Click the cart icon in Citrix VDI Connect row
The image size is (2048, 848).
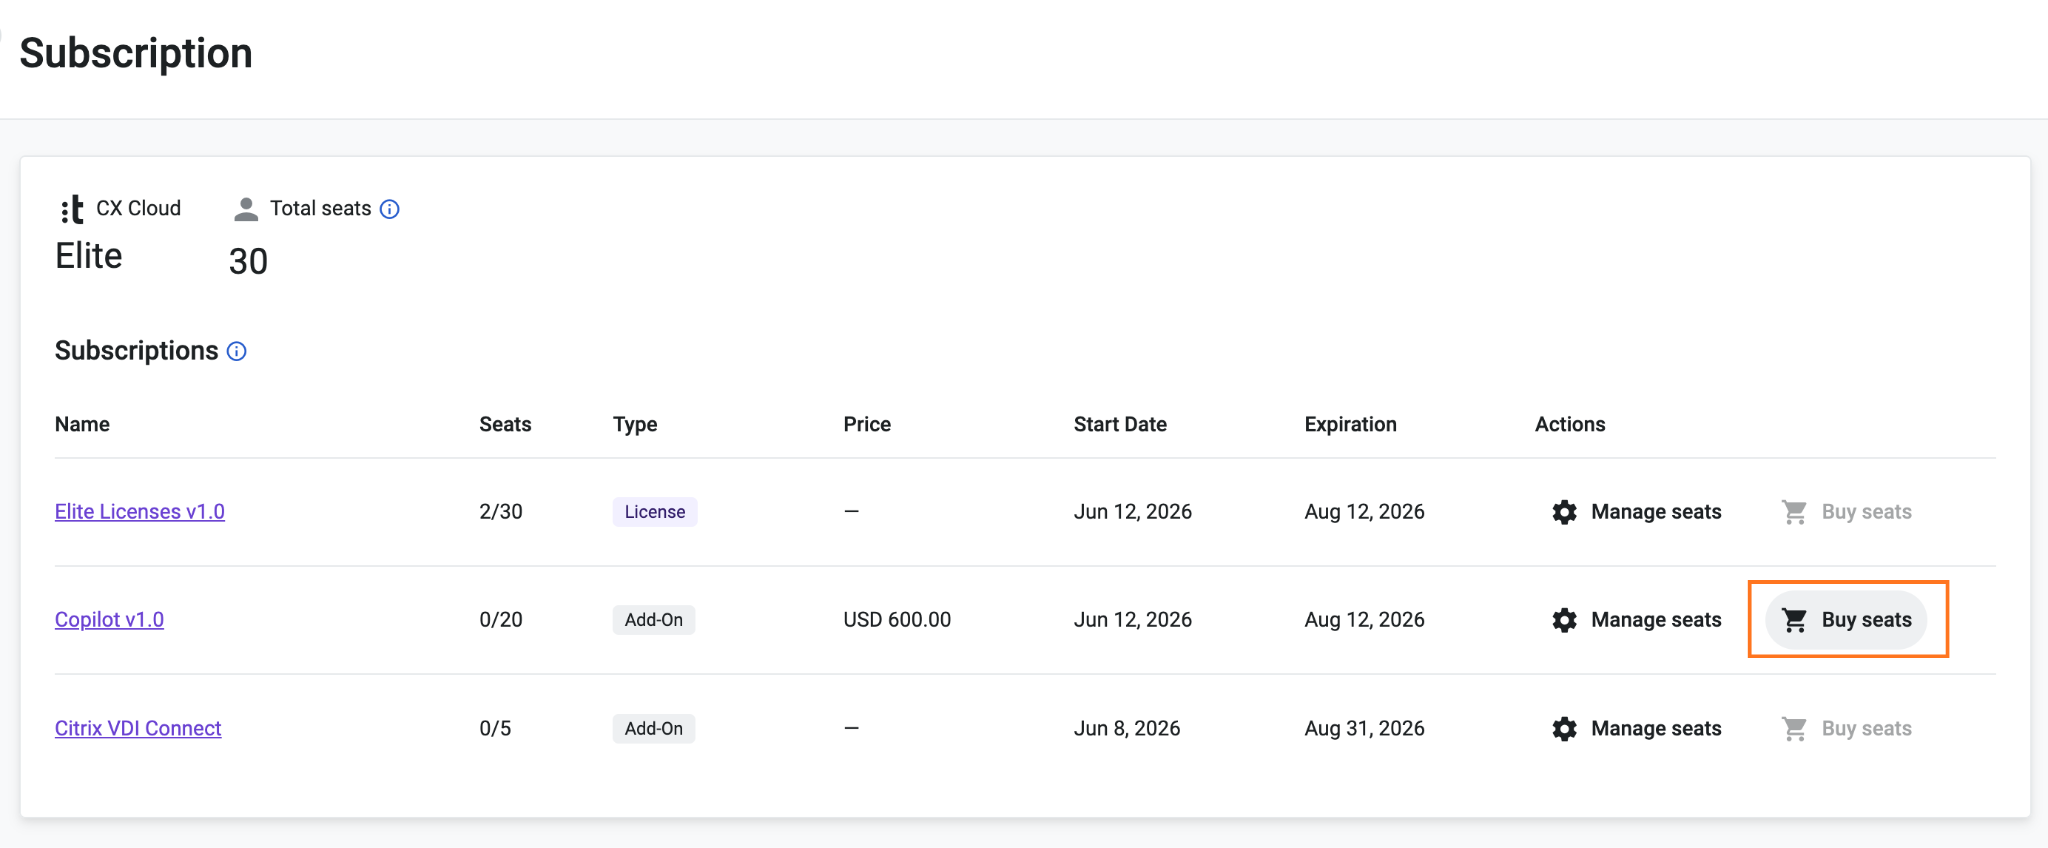(1795, 729)
